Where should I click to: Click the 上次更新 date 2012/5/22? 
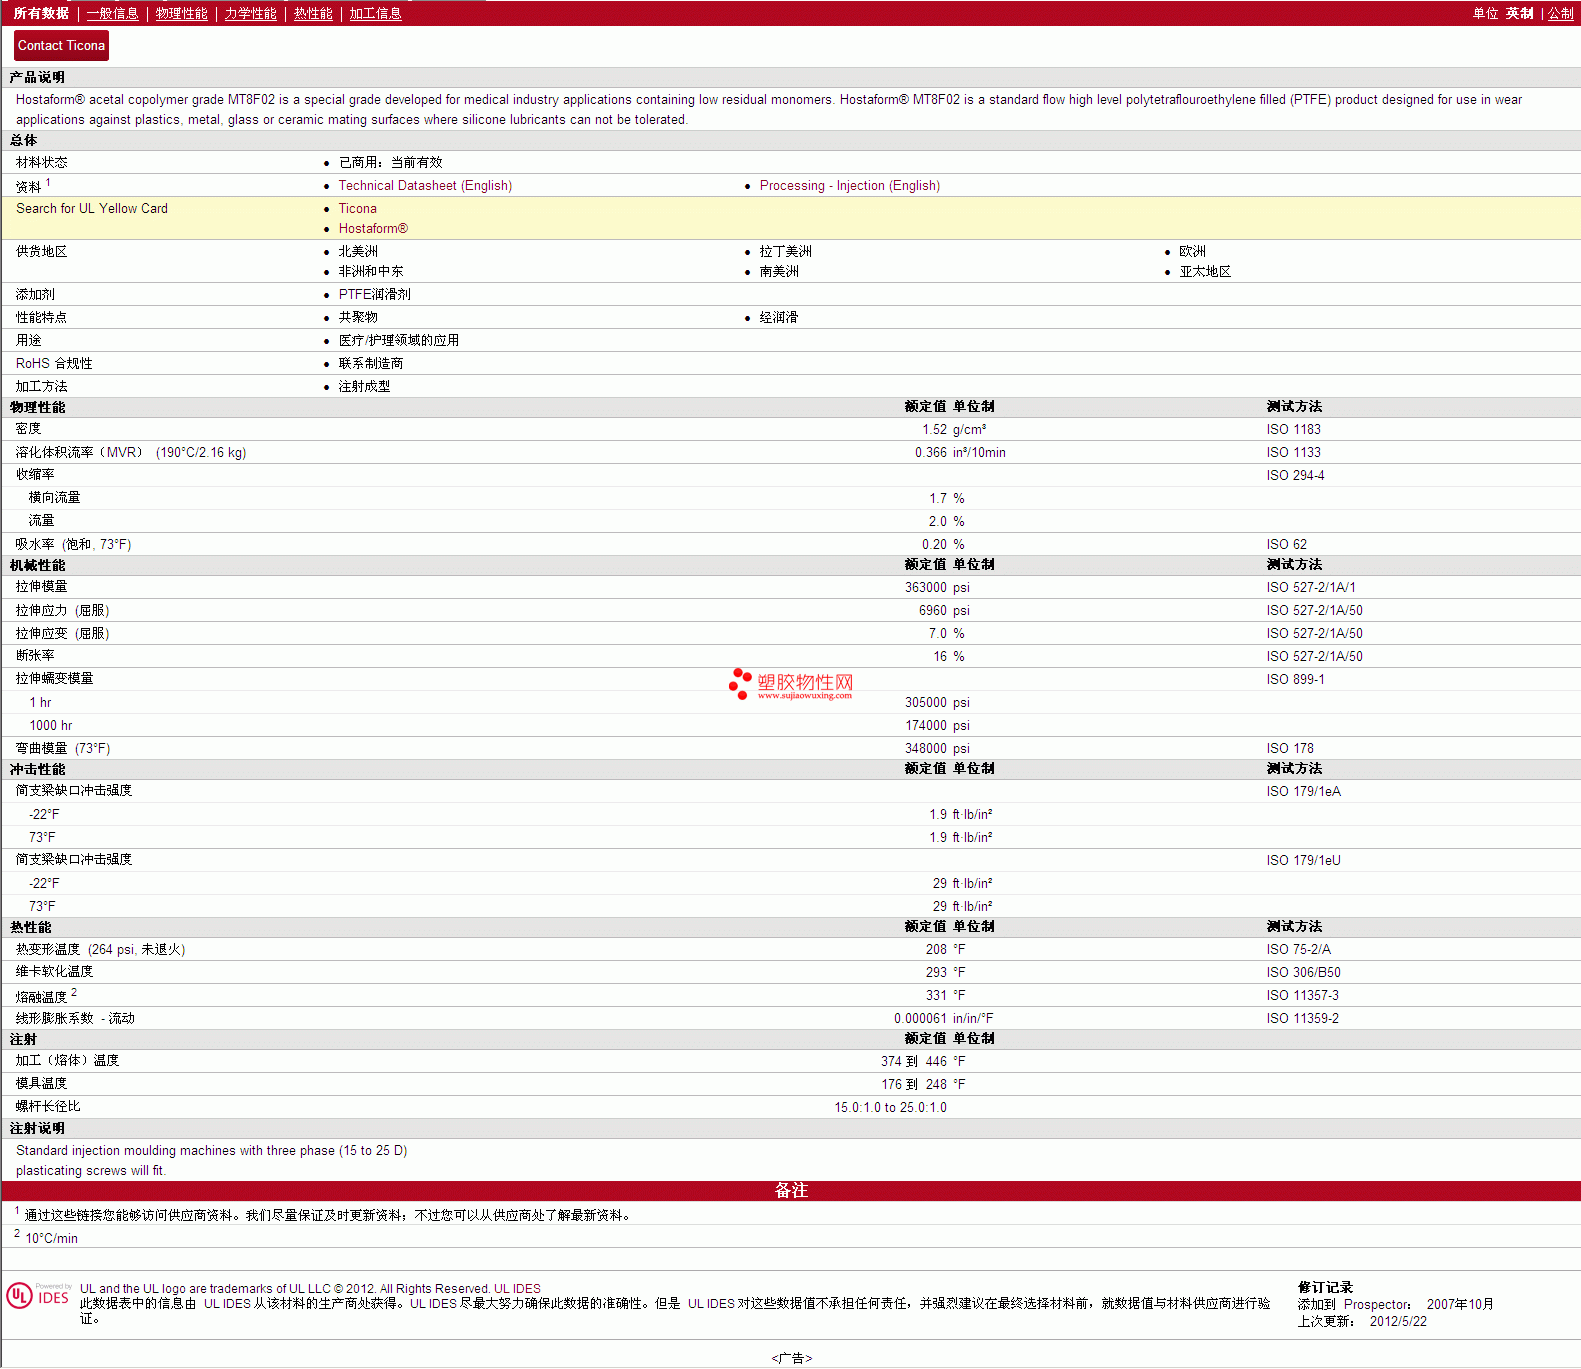click(x=1398, y=1321)
